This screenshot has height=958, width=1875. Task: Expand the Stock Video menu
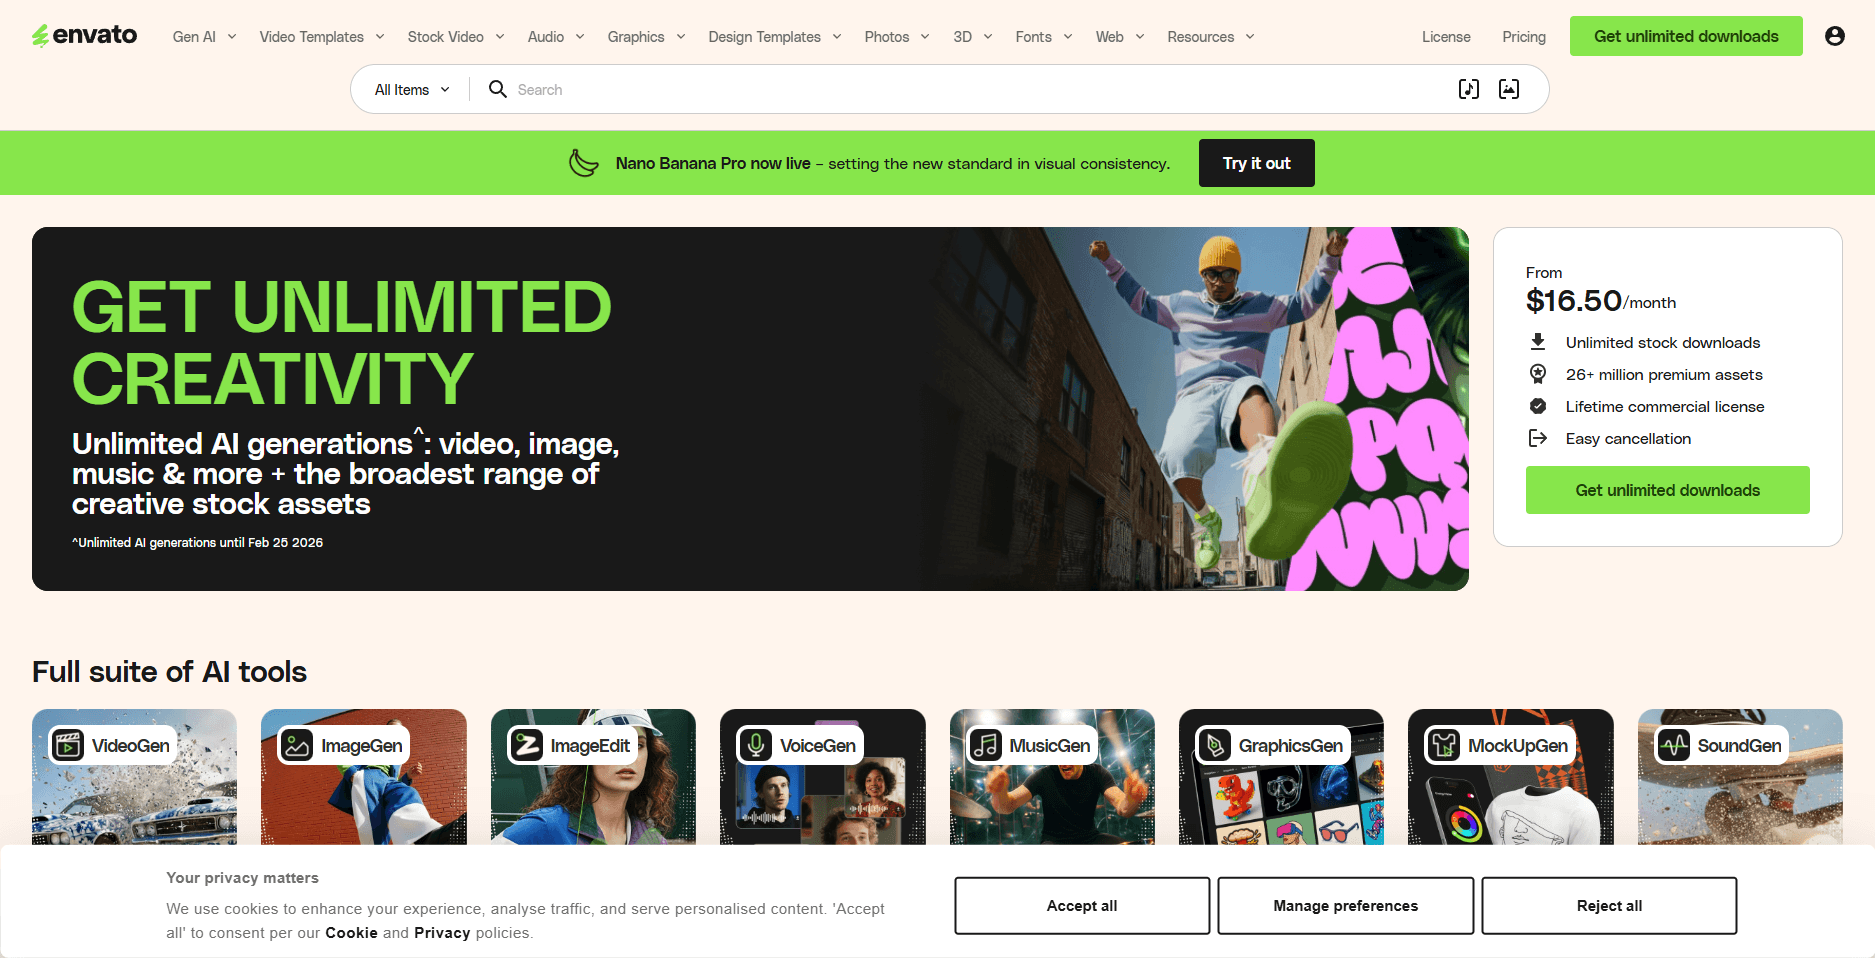click(456, 37)
